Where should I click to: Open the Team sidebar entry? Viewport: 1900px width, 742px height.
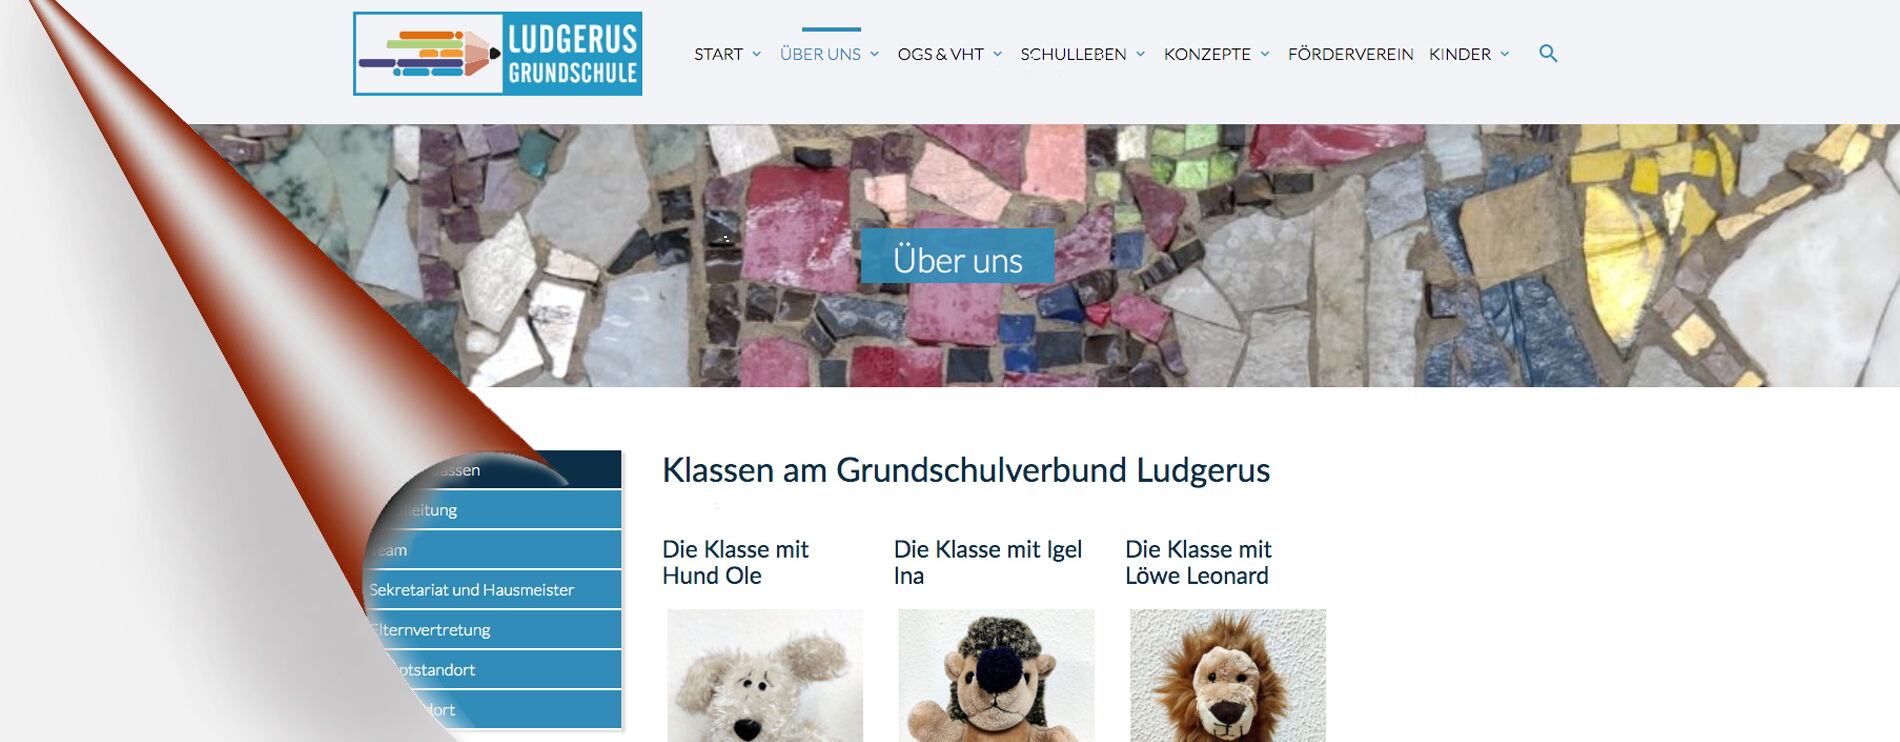492,550
